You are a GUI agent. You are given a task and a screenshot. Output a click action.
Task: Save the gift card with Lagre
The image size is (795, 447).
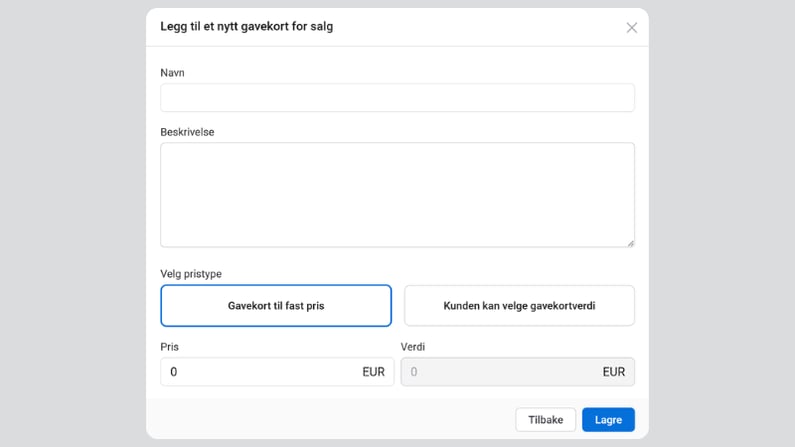point(608,420)
